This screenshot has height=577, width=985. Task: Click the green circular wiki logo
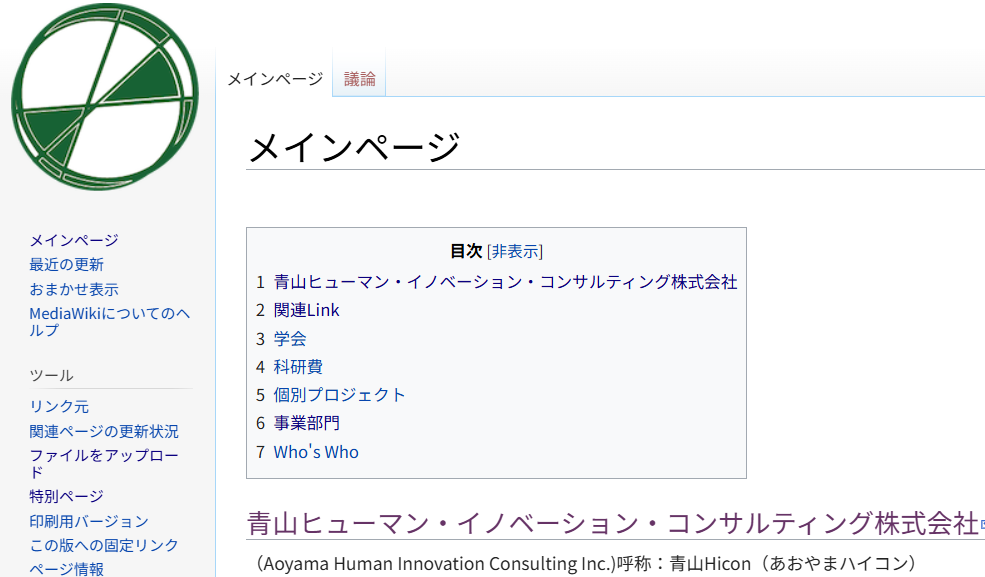105,97
